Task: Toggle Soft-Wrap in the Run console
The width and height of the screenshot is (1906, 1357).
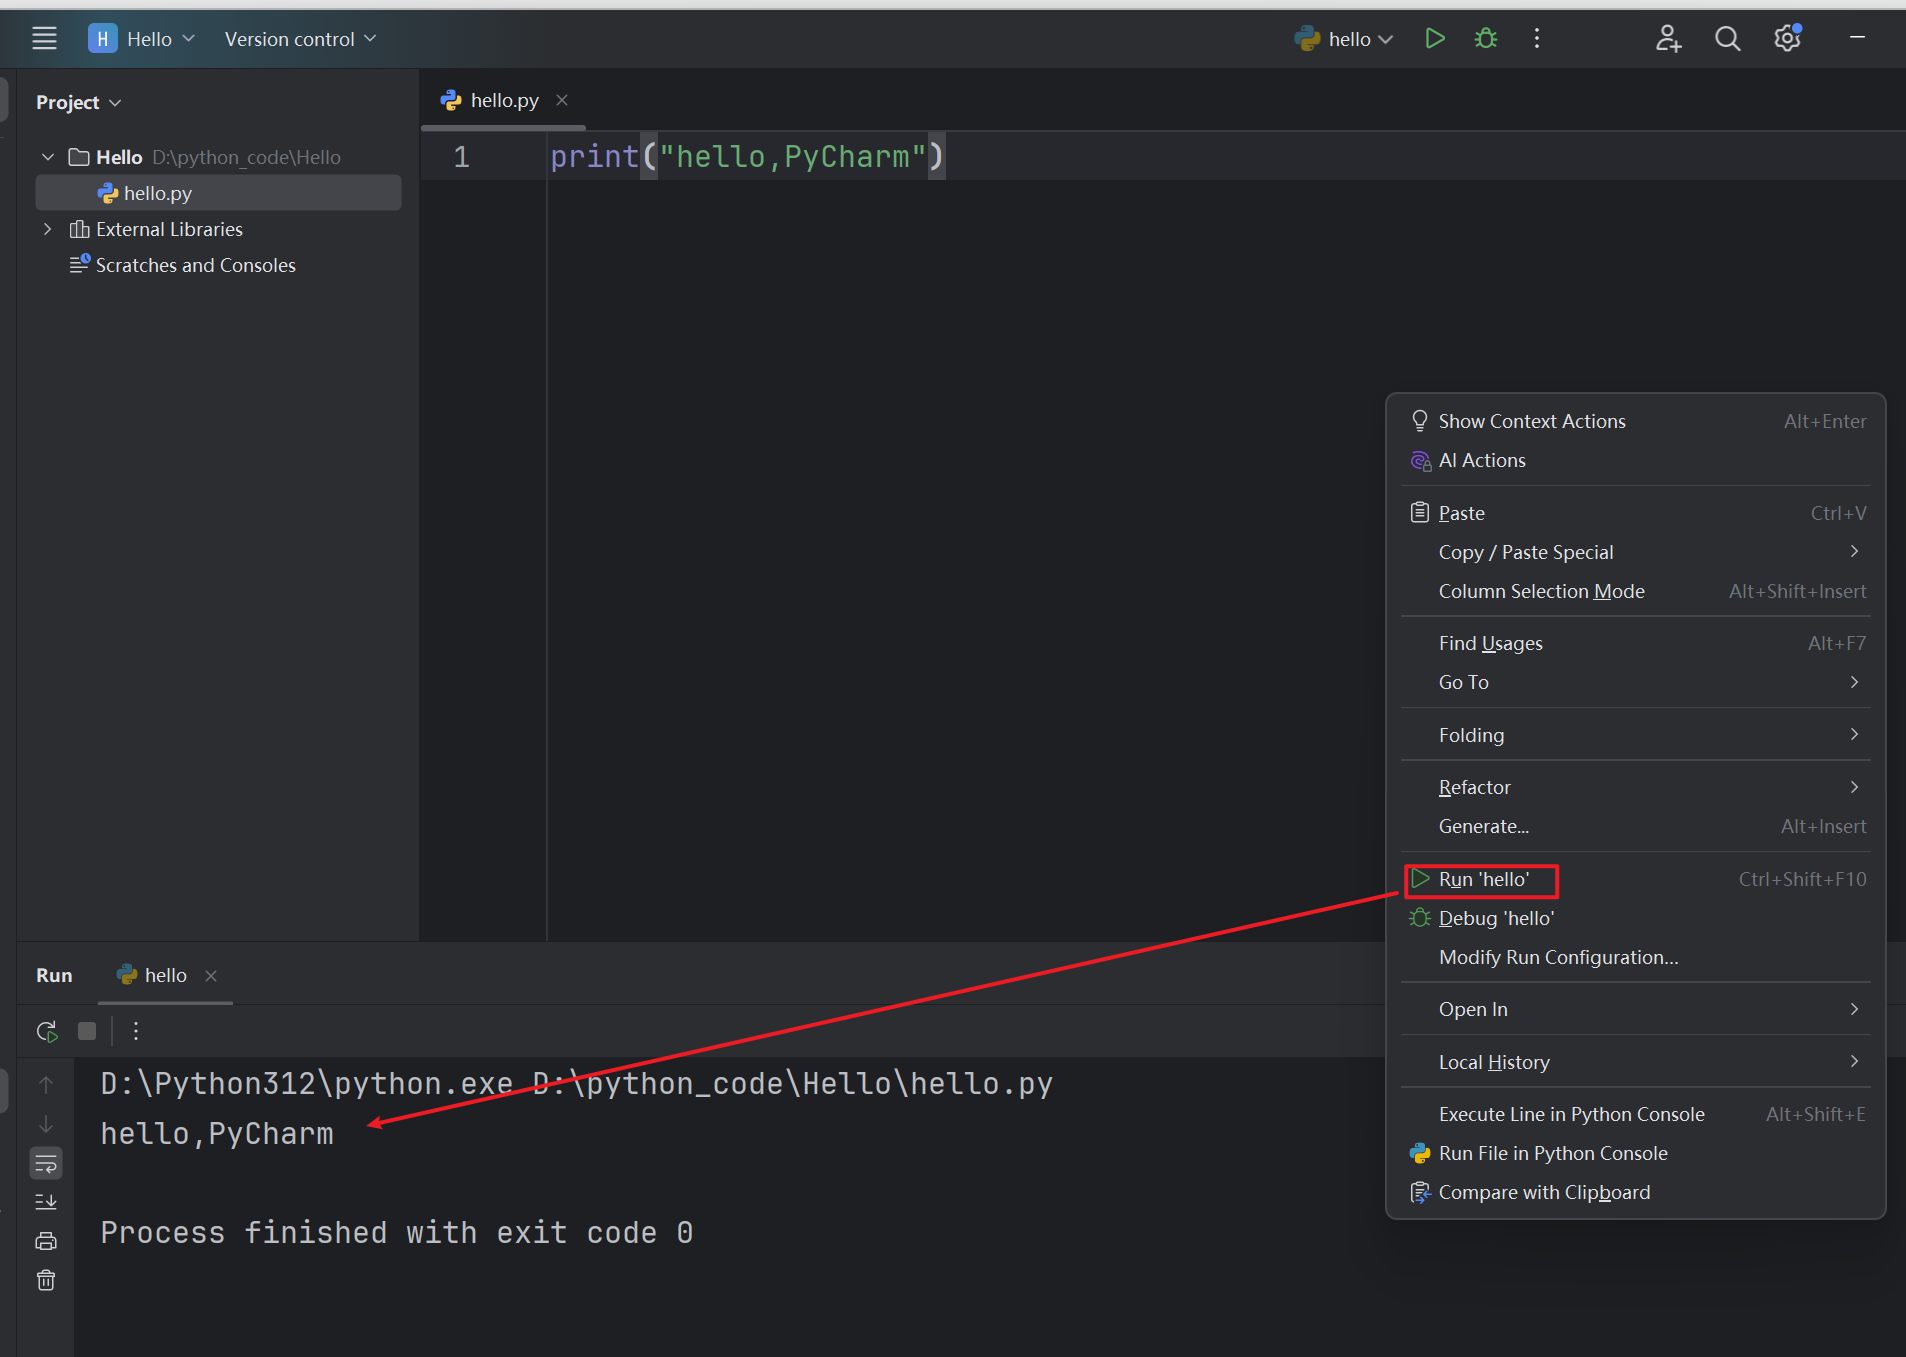Action: point(46,1163)
